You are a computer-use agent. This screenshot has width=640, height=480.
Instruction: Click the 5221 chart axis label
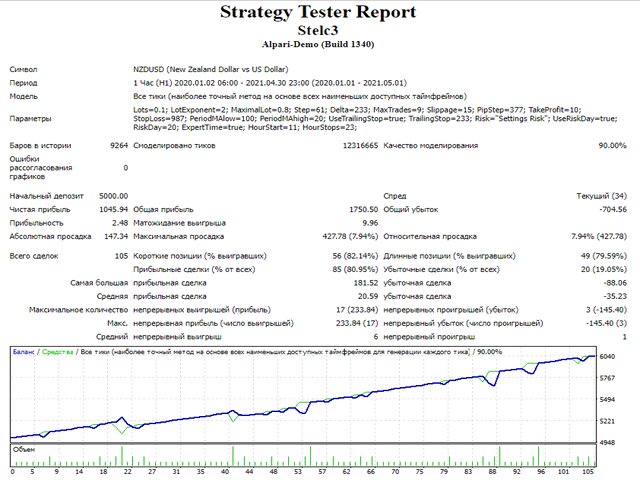pos(607,421)
